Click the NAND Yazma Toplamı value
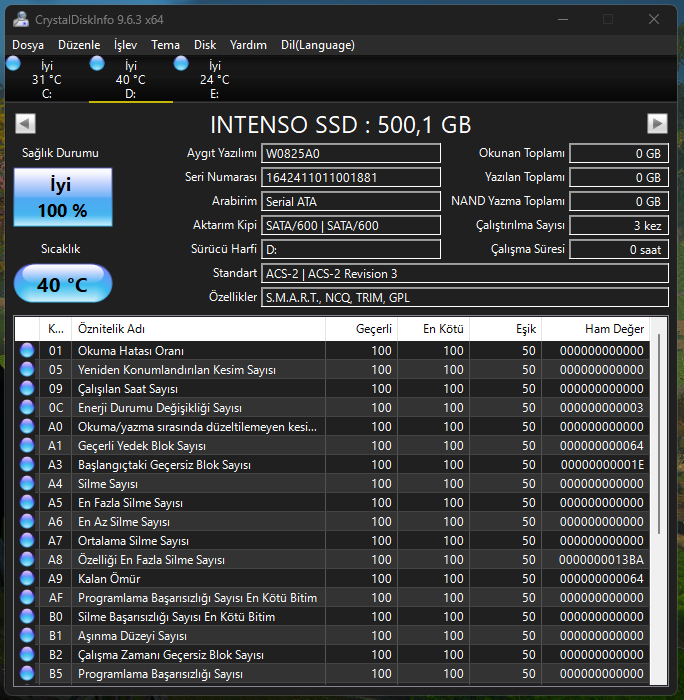The width and height of the screenshot is (684, 700). coord(619,202)
